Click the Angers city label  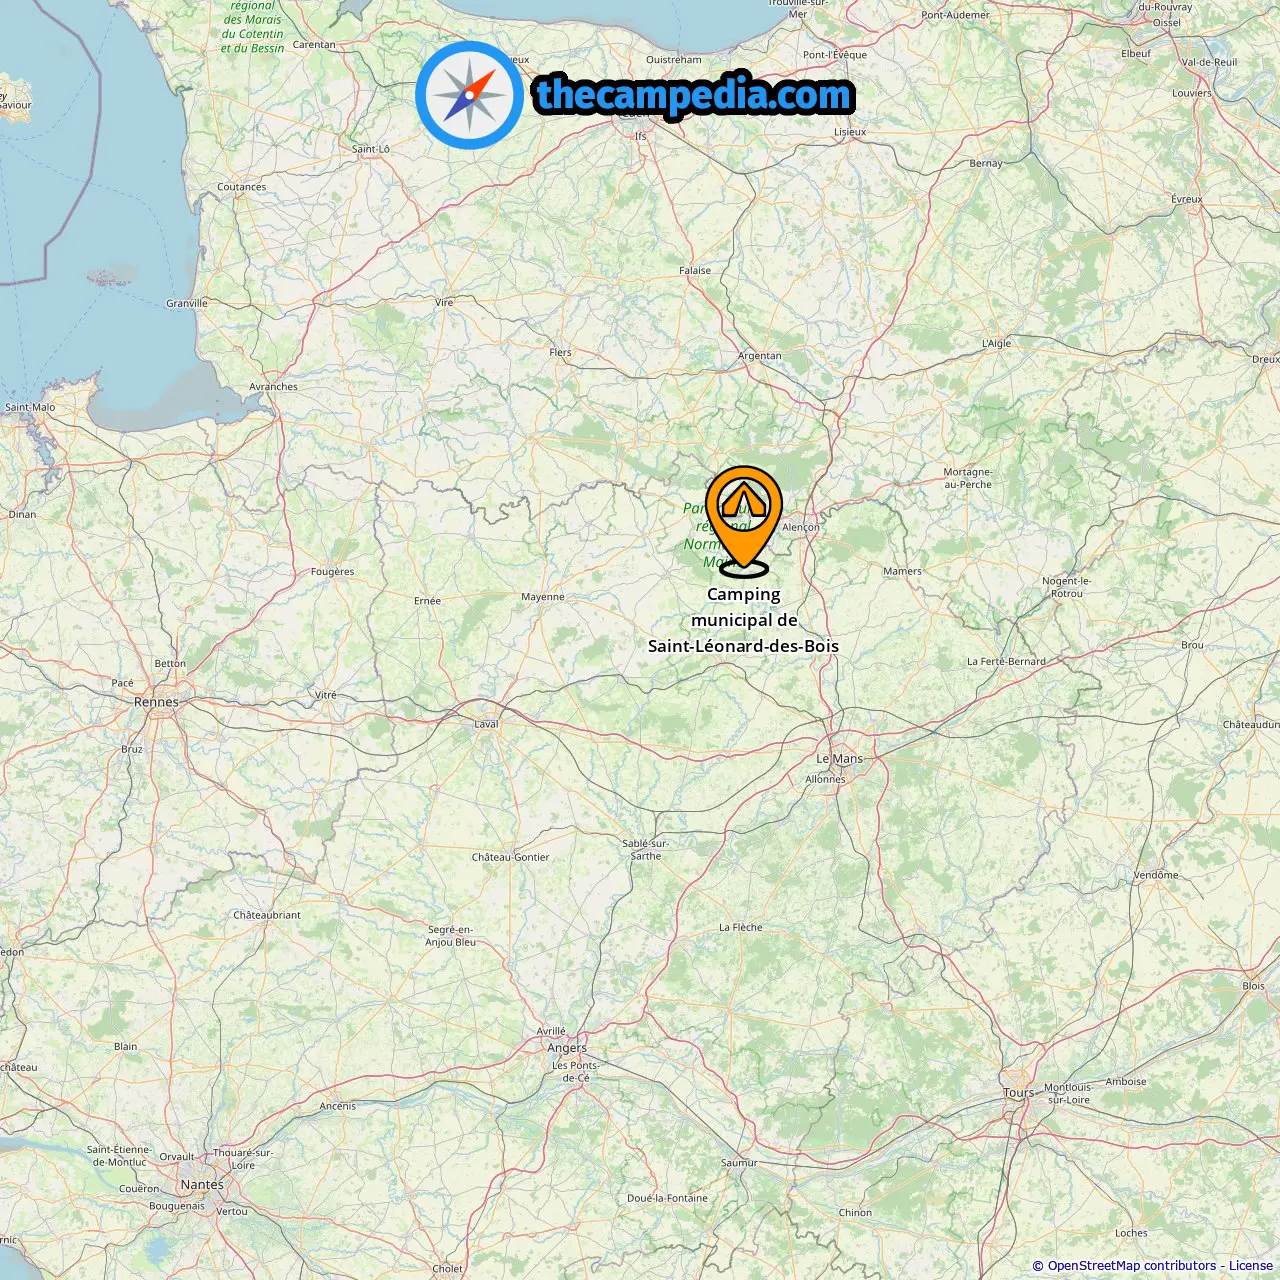point(567,1048)
